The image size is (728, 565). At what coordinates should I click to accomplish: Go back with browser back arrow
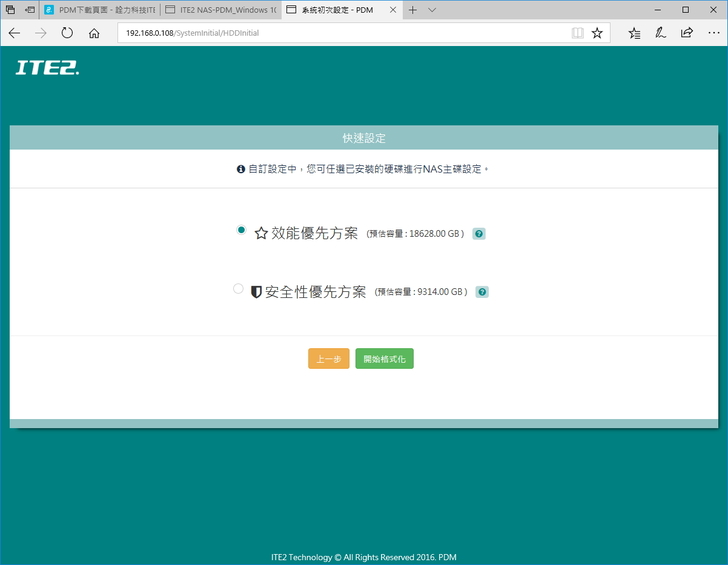(x=14, y=33)
